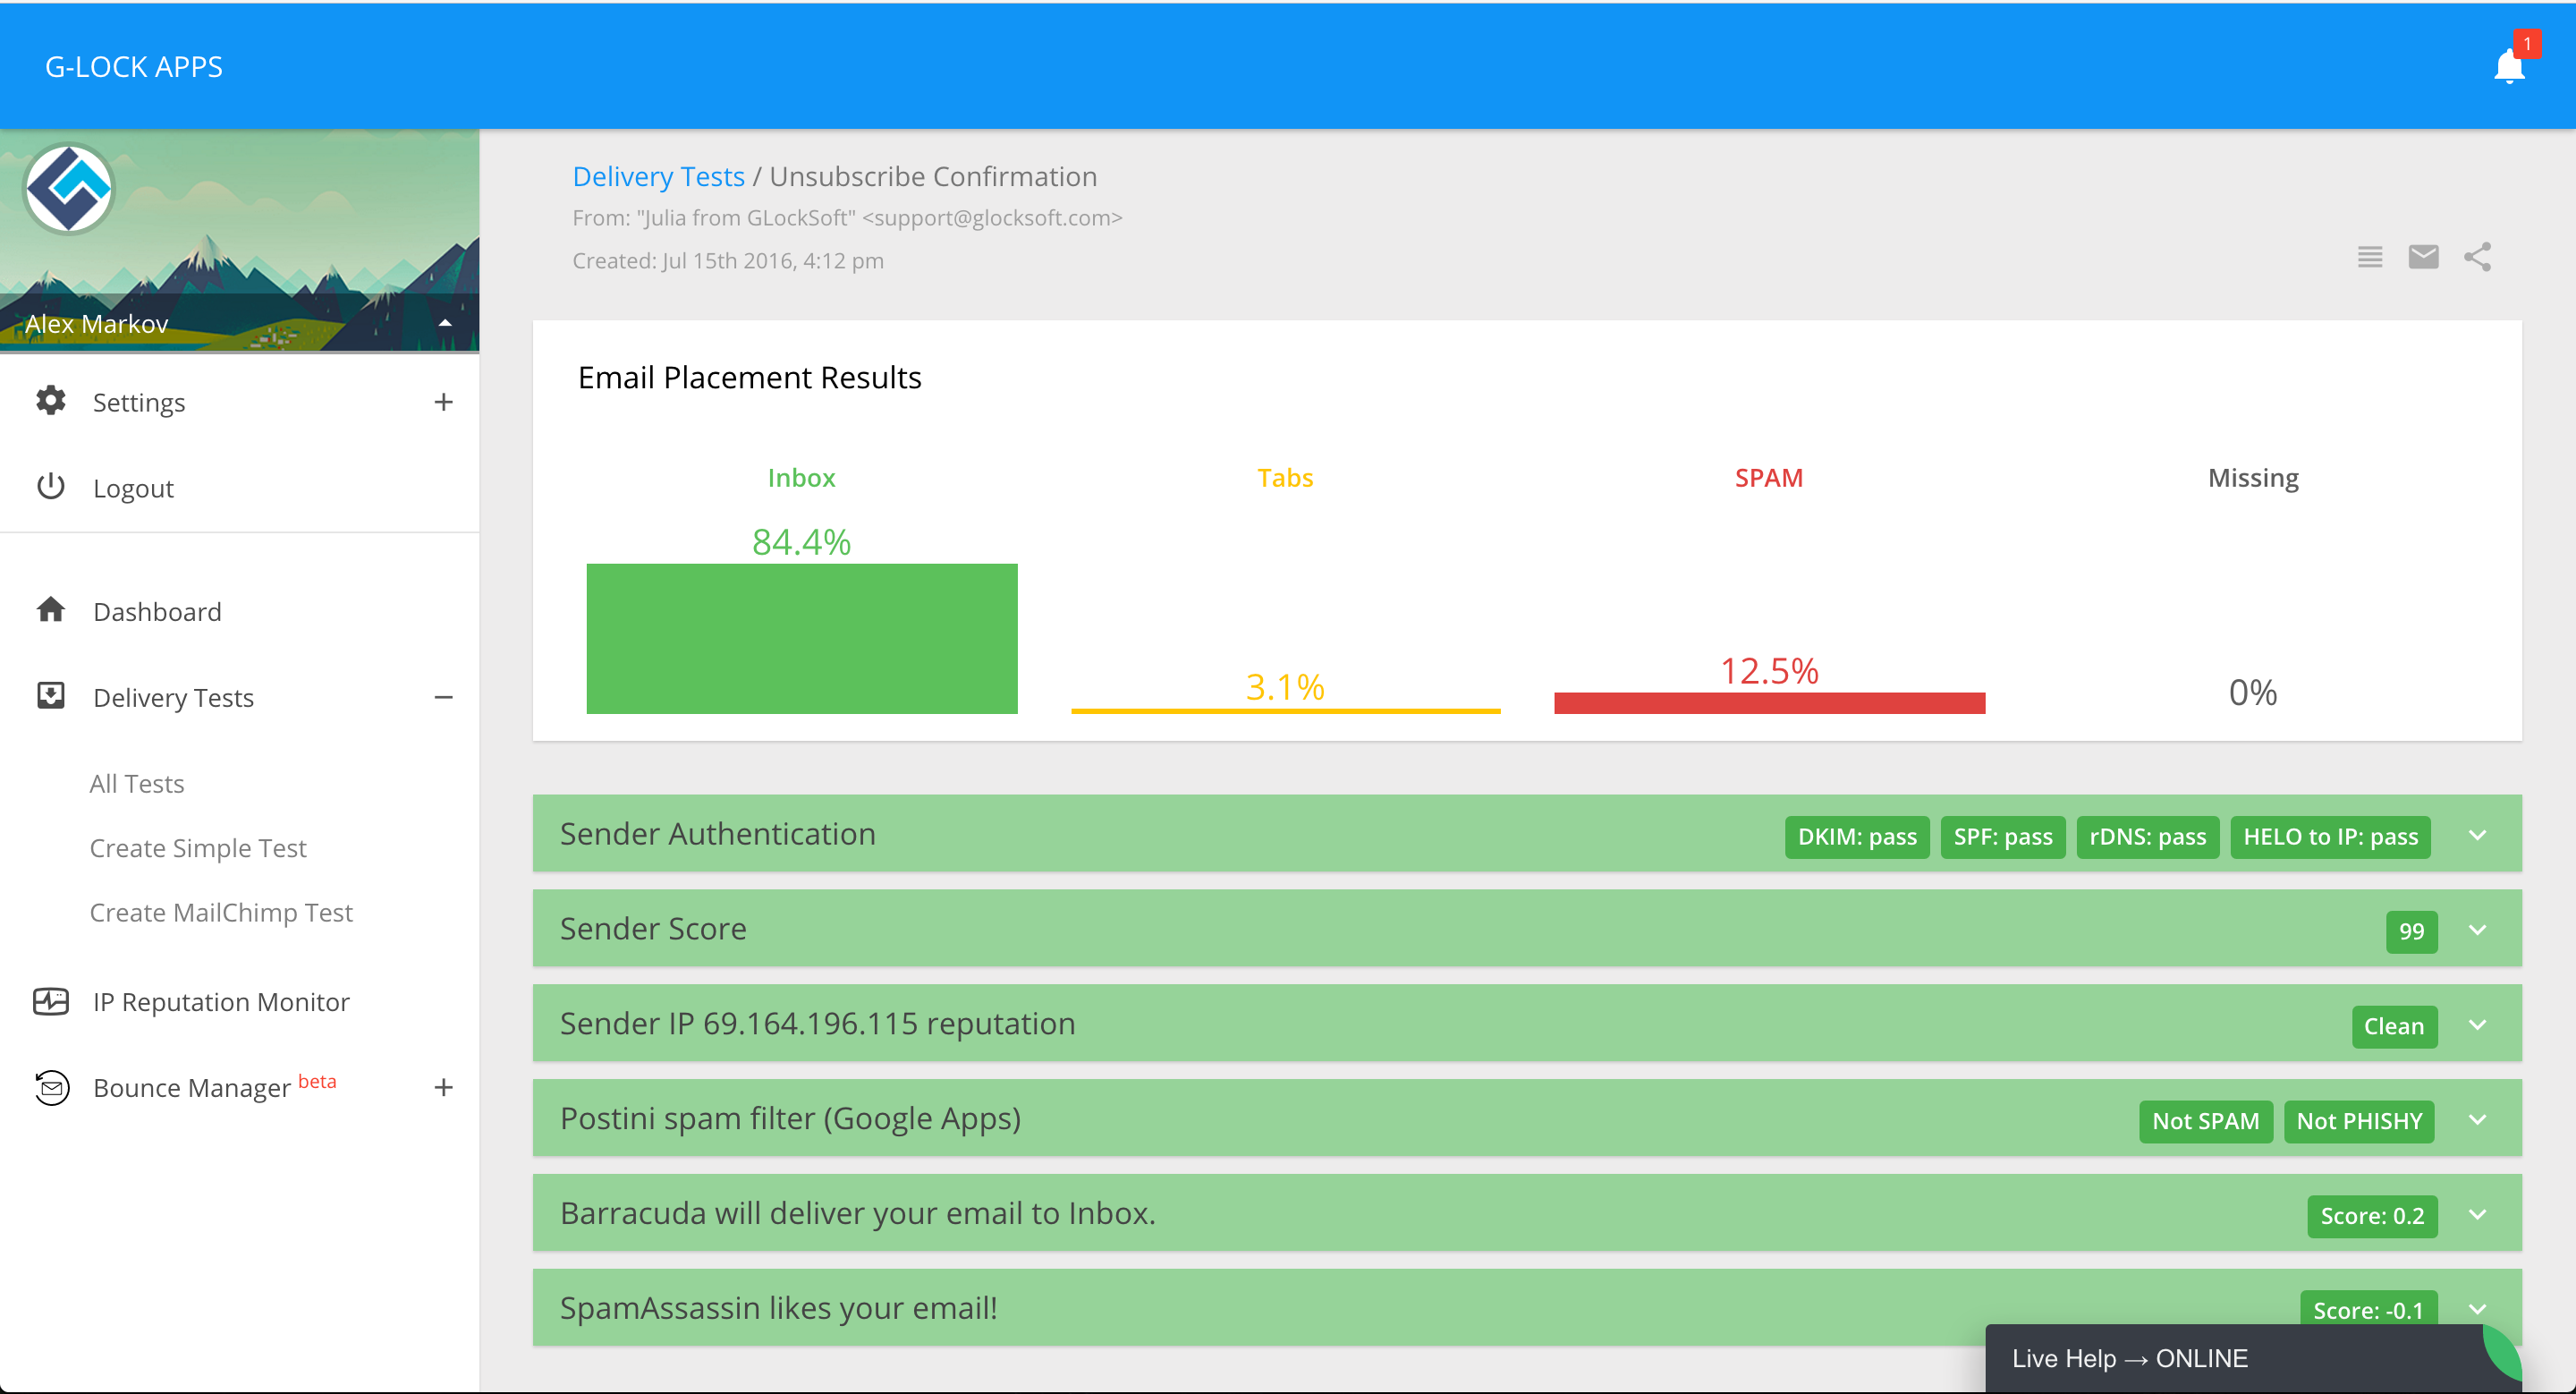Viewport: 2576px width, 1394px height.
Task: Click the Settings gear icon
Action: coord(51,401)
